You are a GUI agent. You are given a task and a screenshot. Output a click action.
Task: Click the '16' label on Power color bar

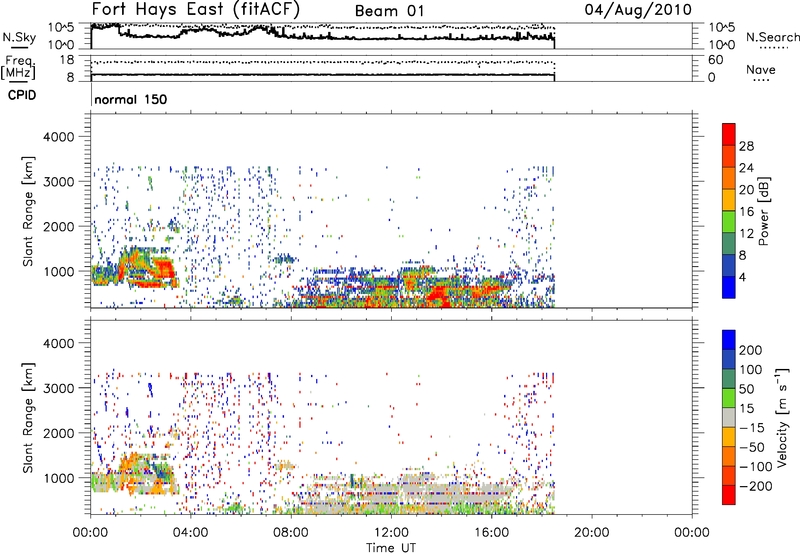tap(746, 212)
